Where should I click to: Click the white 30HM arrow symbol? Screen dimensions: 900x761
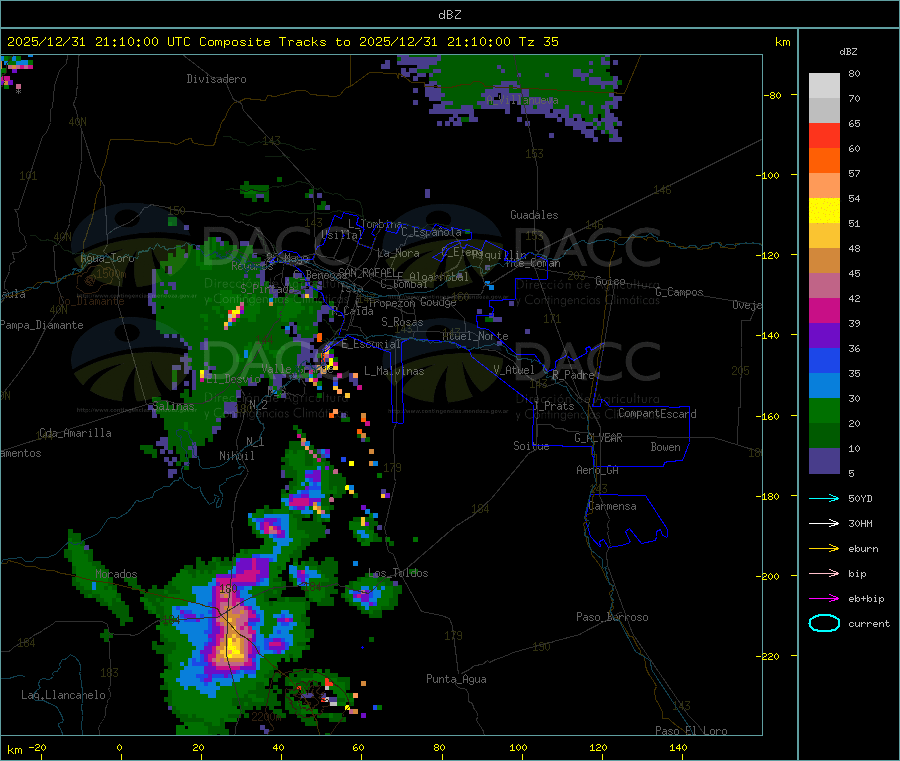(x=824, y=523)
